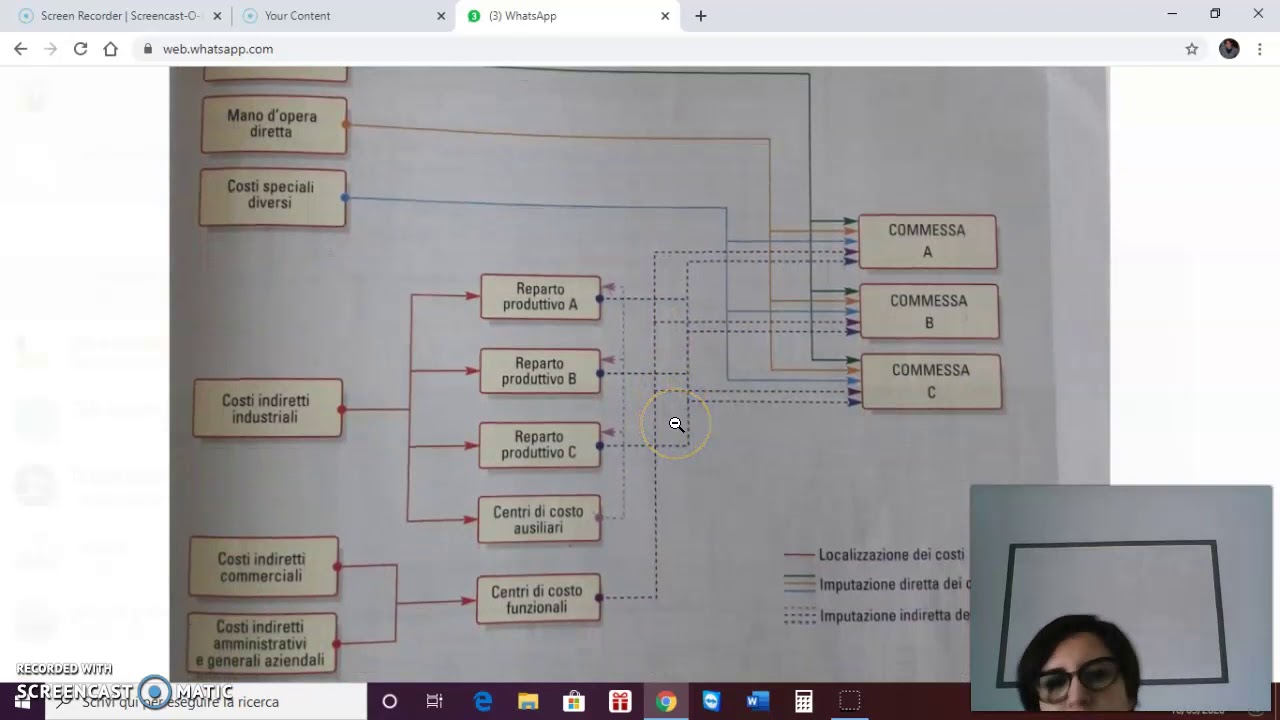Click the "COMMESSA B" box
Viewport: 1280px width, 720px height.
[x=929, y=311]
